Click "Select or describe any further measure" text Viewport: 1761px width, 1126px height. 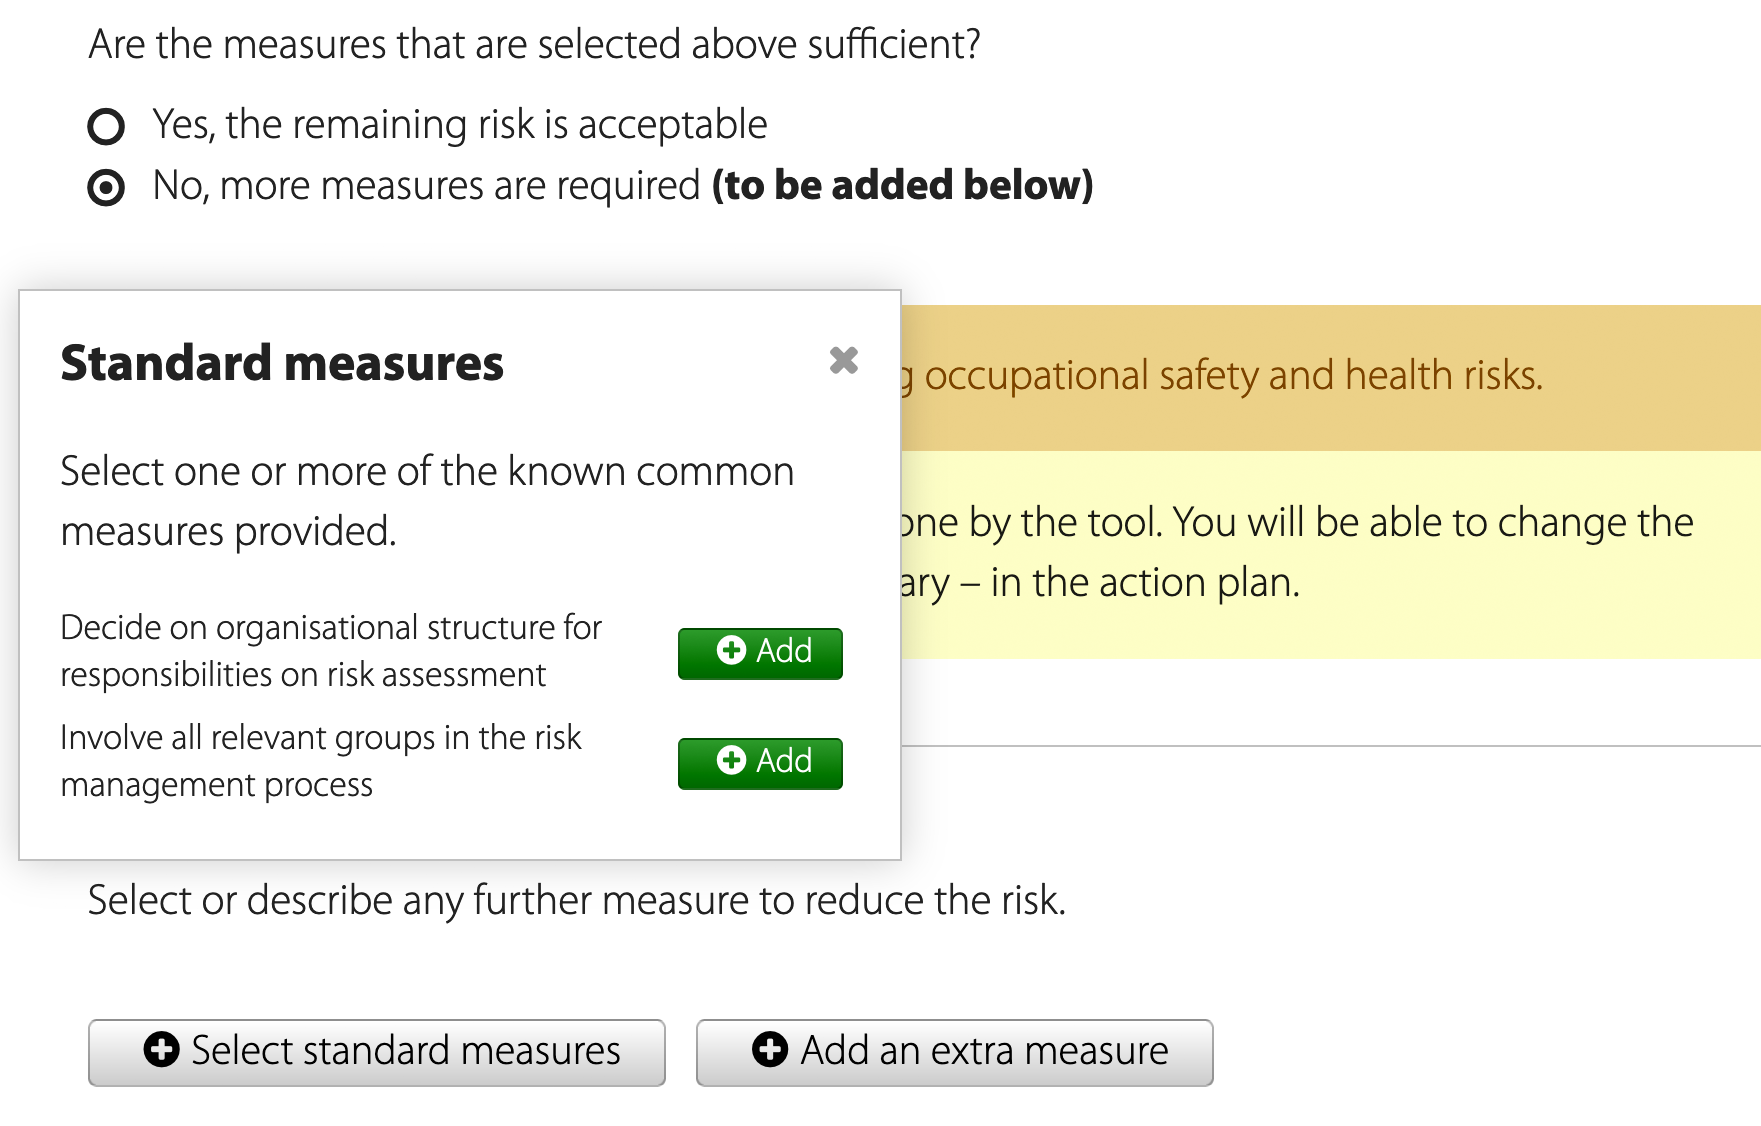576,900
